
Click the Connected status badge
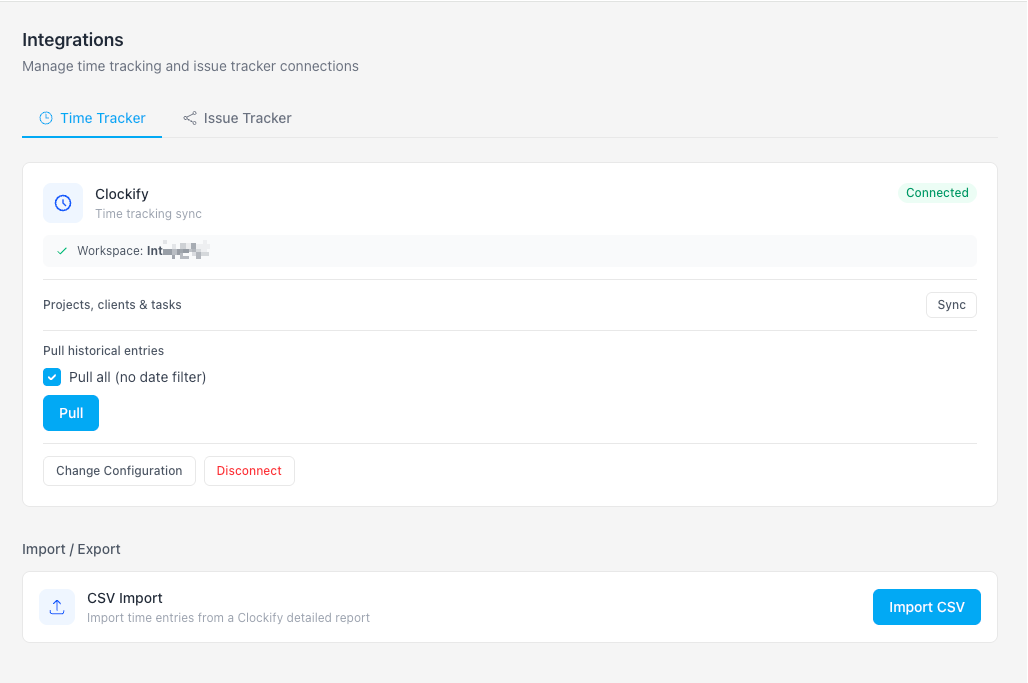(937, 193)
